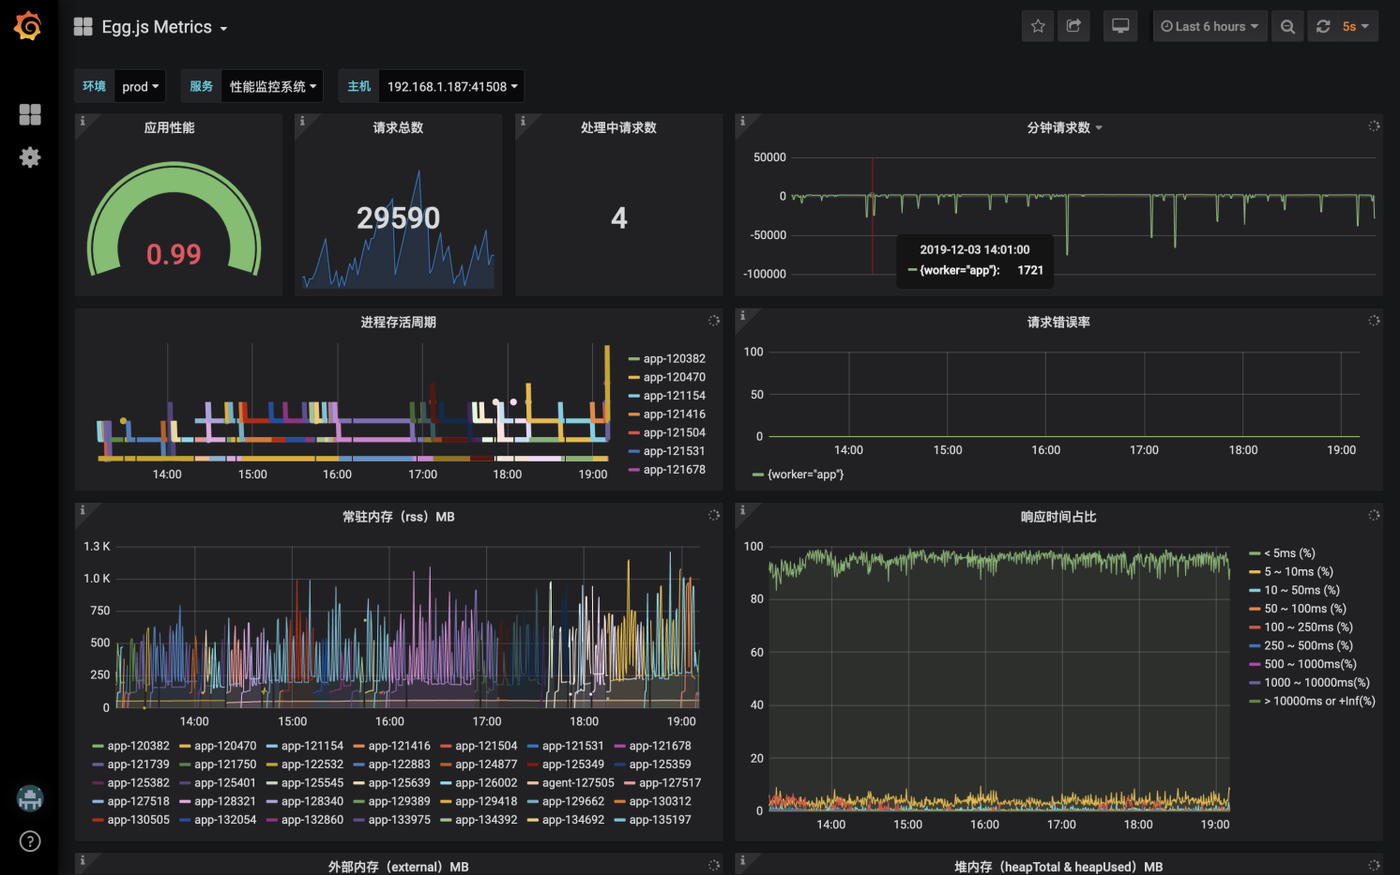This screenshot has height=875, width=1400.
Task: Open the Configuration gear icon in sidebar
Action: tap(30, 157)
